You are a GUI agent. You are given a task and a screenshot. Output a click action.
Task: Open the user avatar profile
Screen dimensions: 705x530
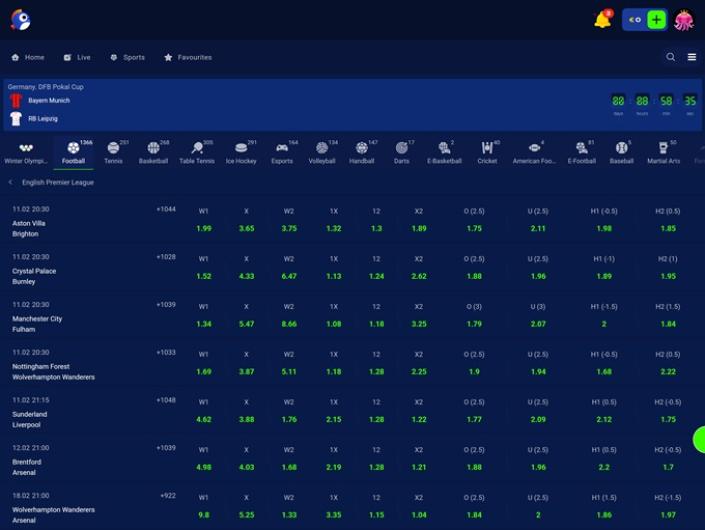684,20
